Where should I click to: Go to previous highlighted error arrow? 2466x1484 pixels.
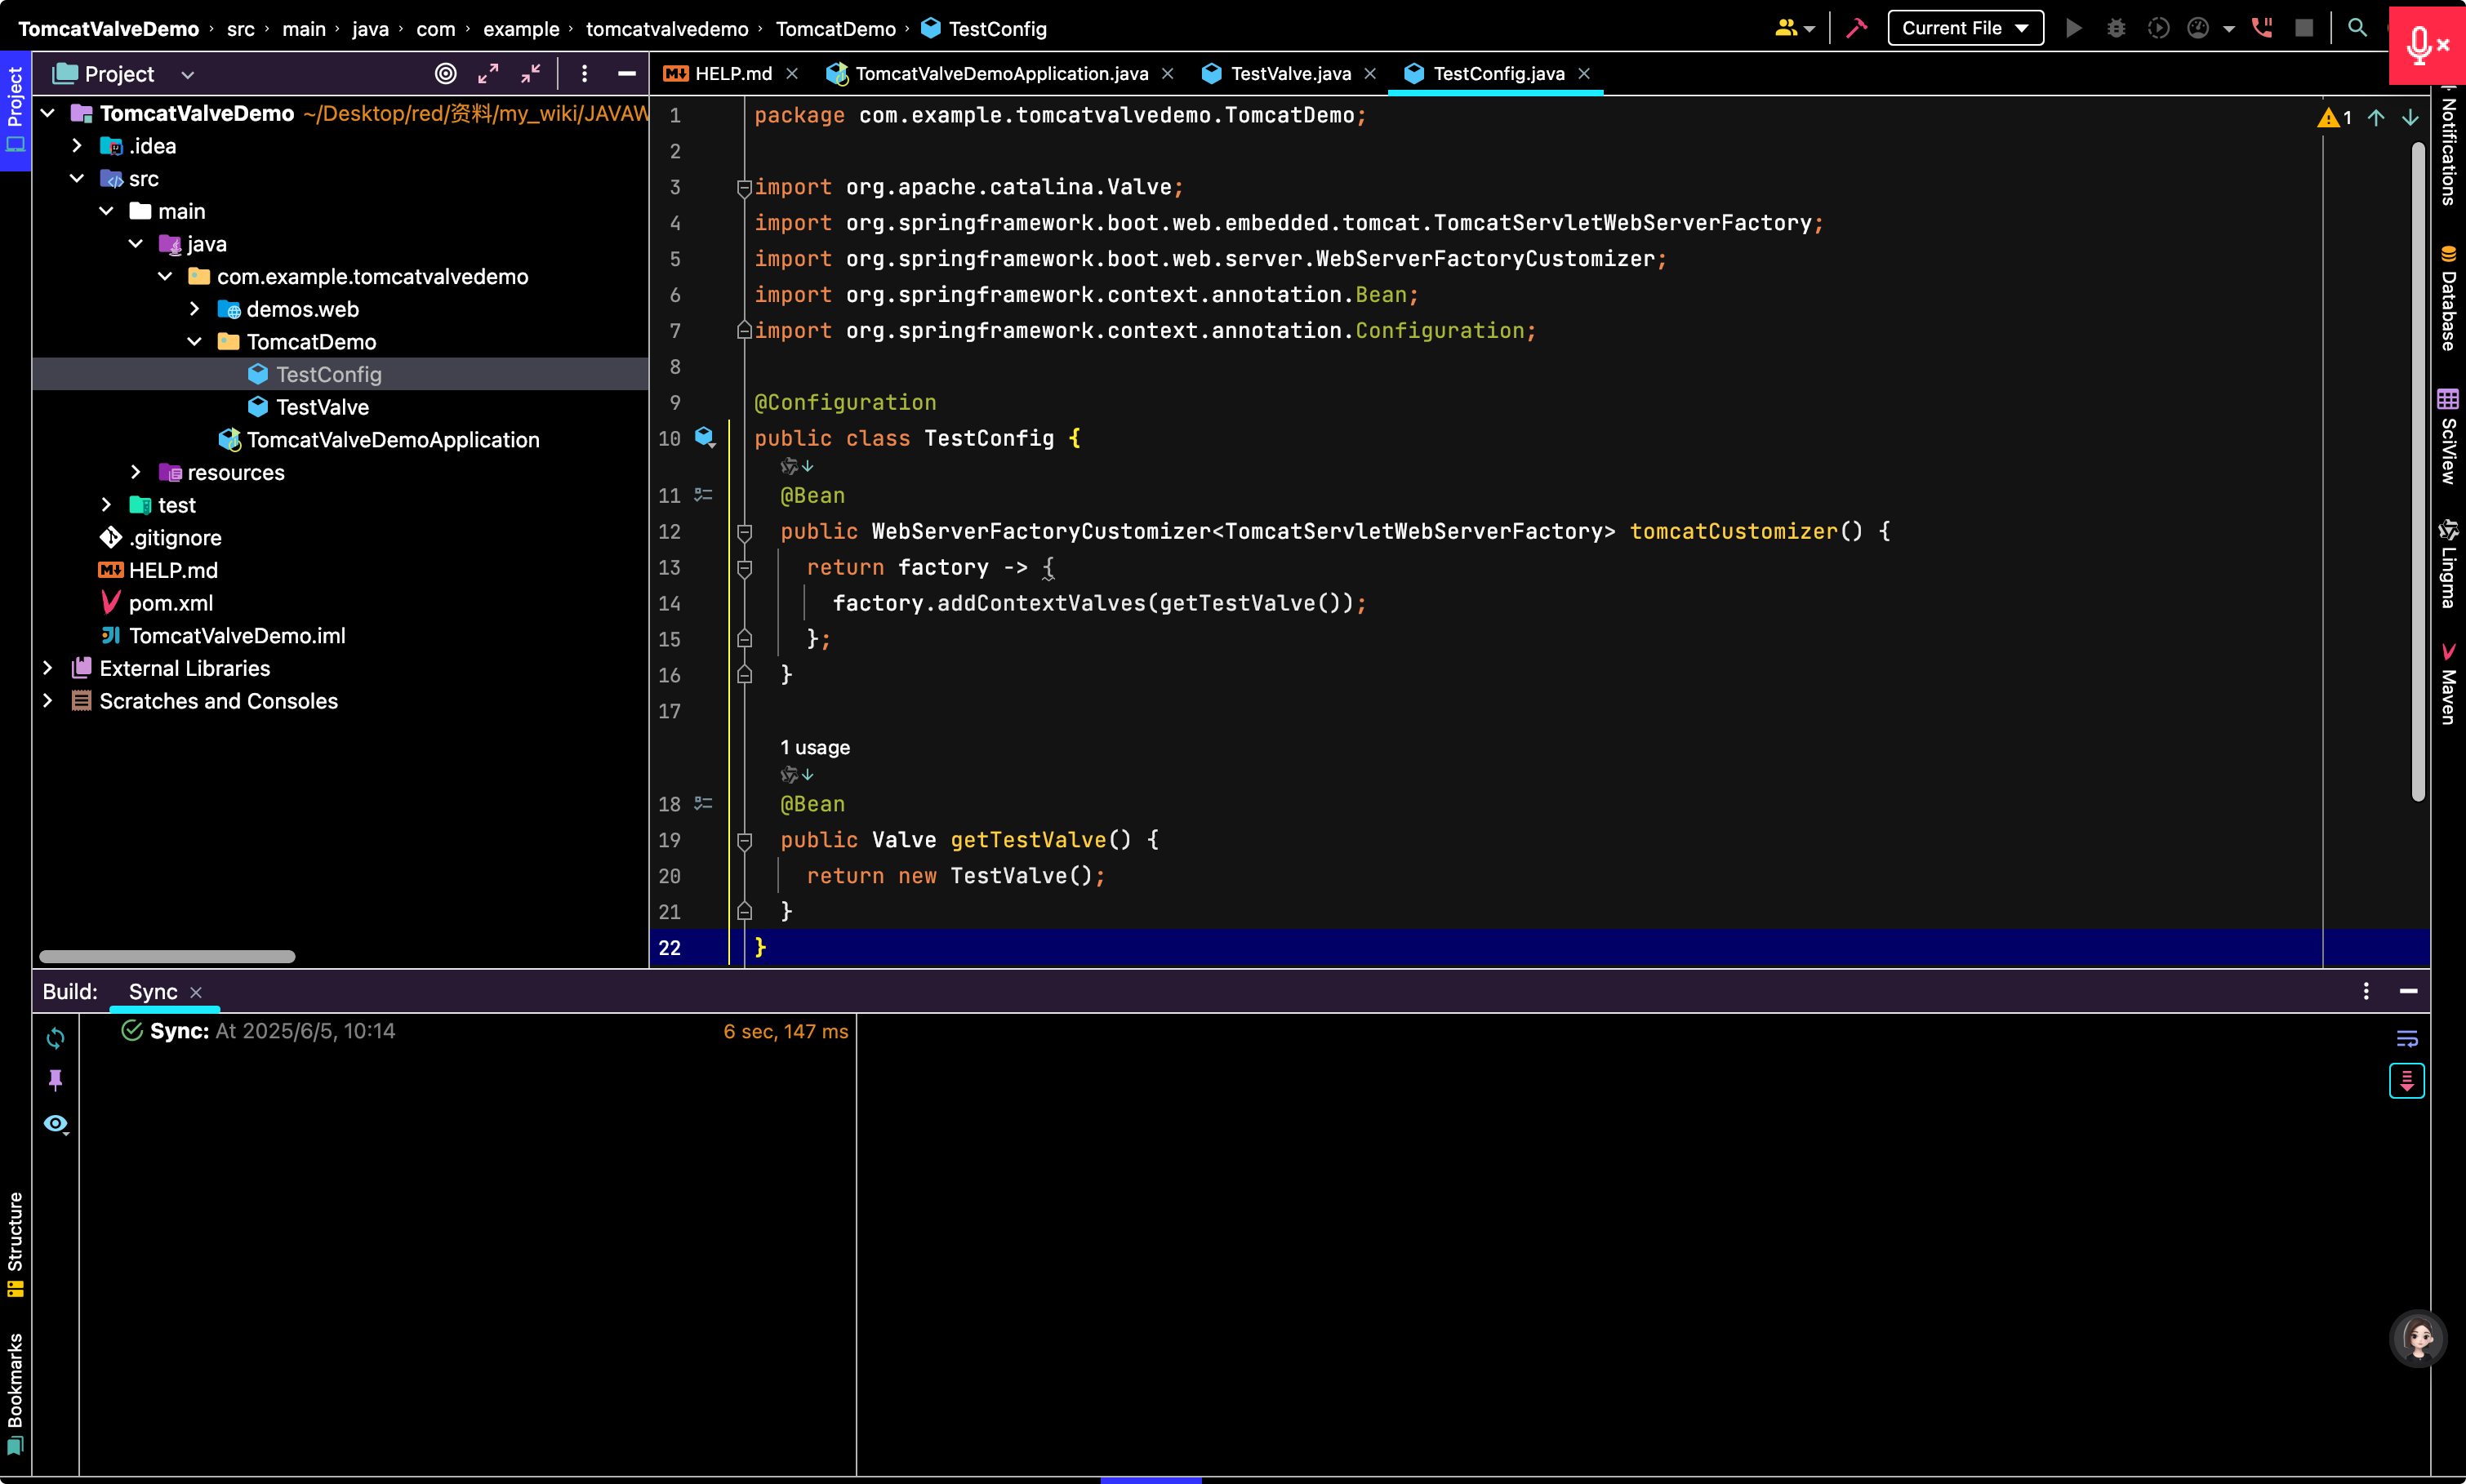(x=2376, y=117)
